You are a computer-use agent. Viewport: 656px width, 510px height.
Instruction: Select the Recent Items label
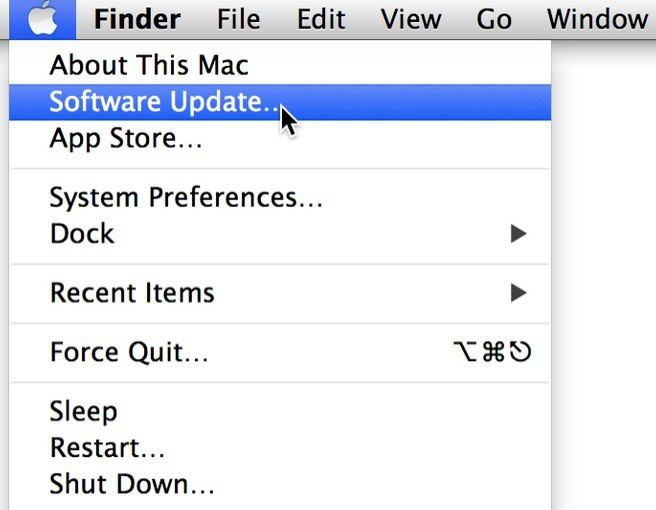click(132, 293)
